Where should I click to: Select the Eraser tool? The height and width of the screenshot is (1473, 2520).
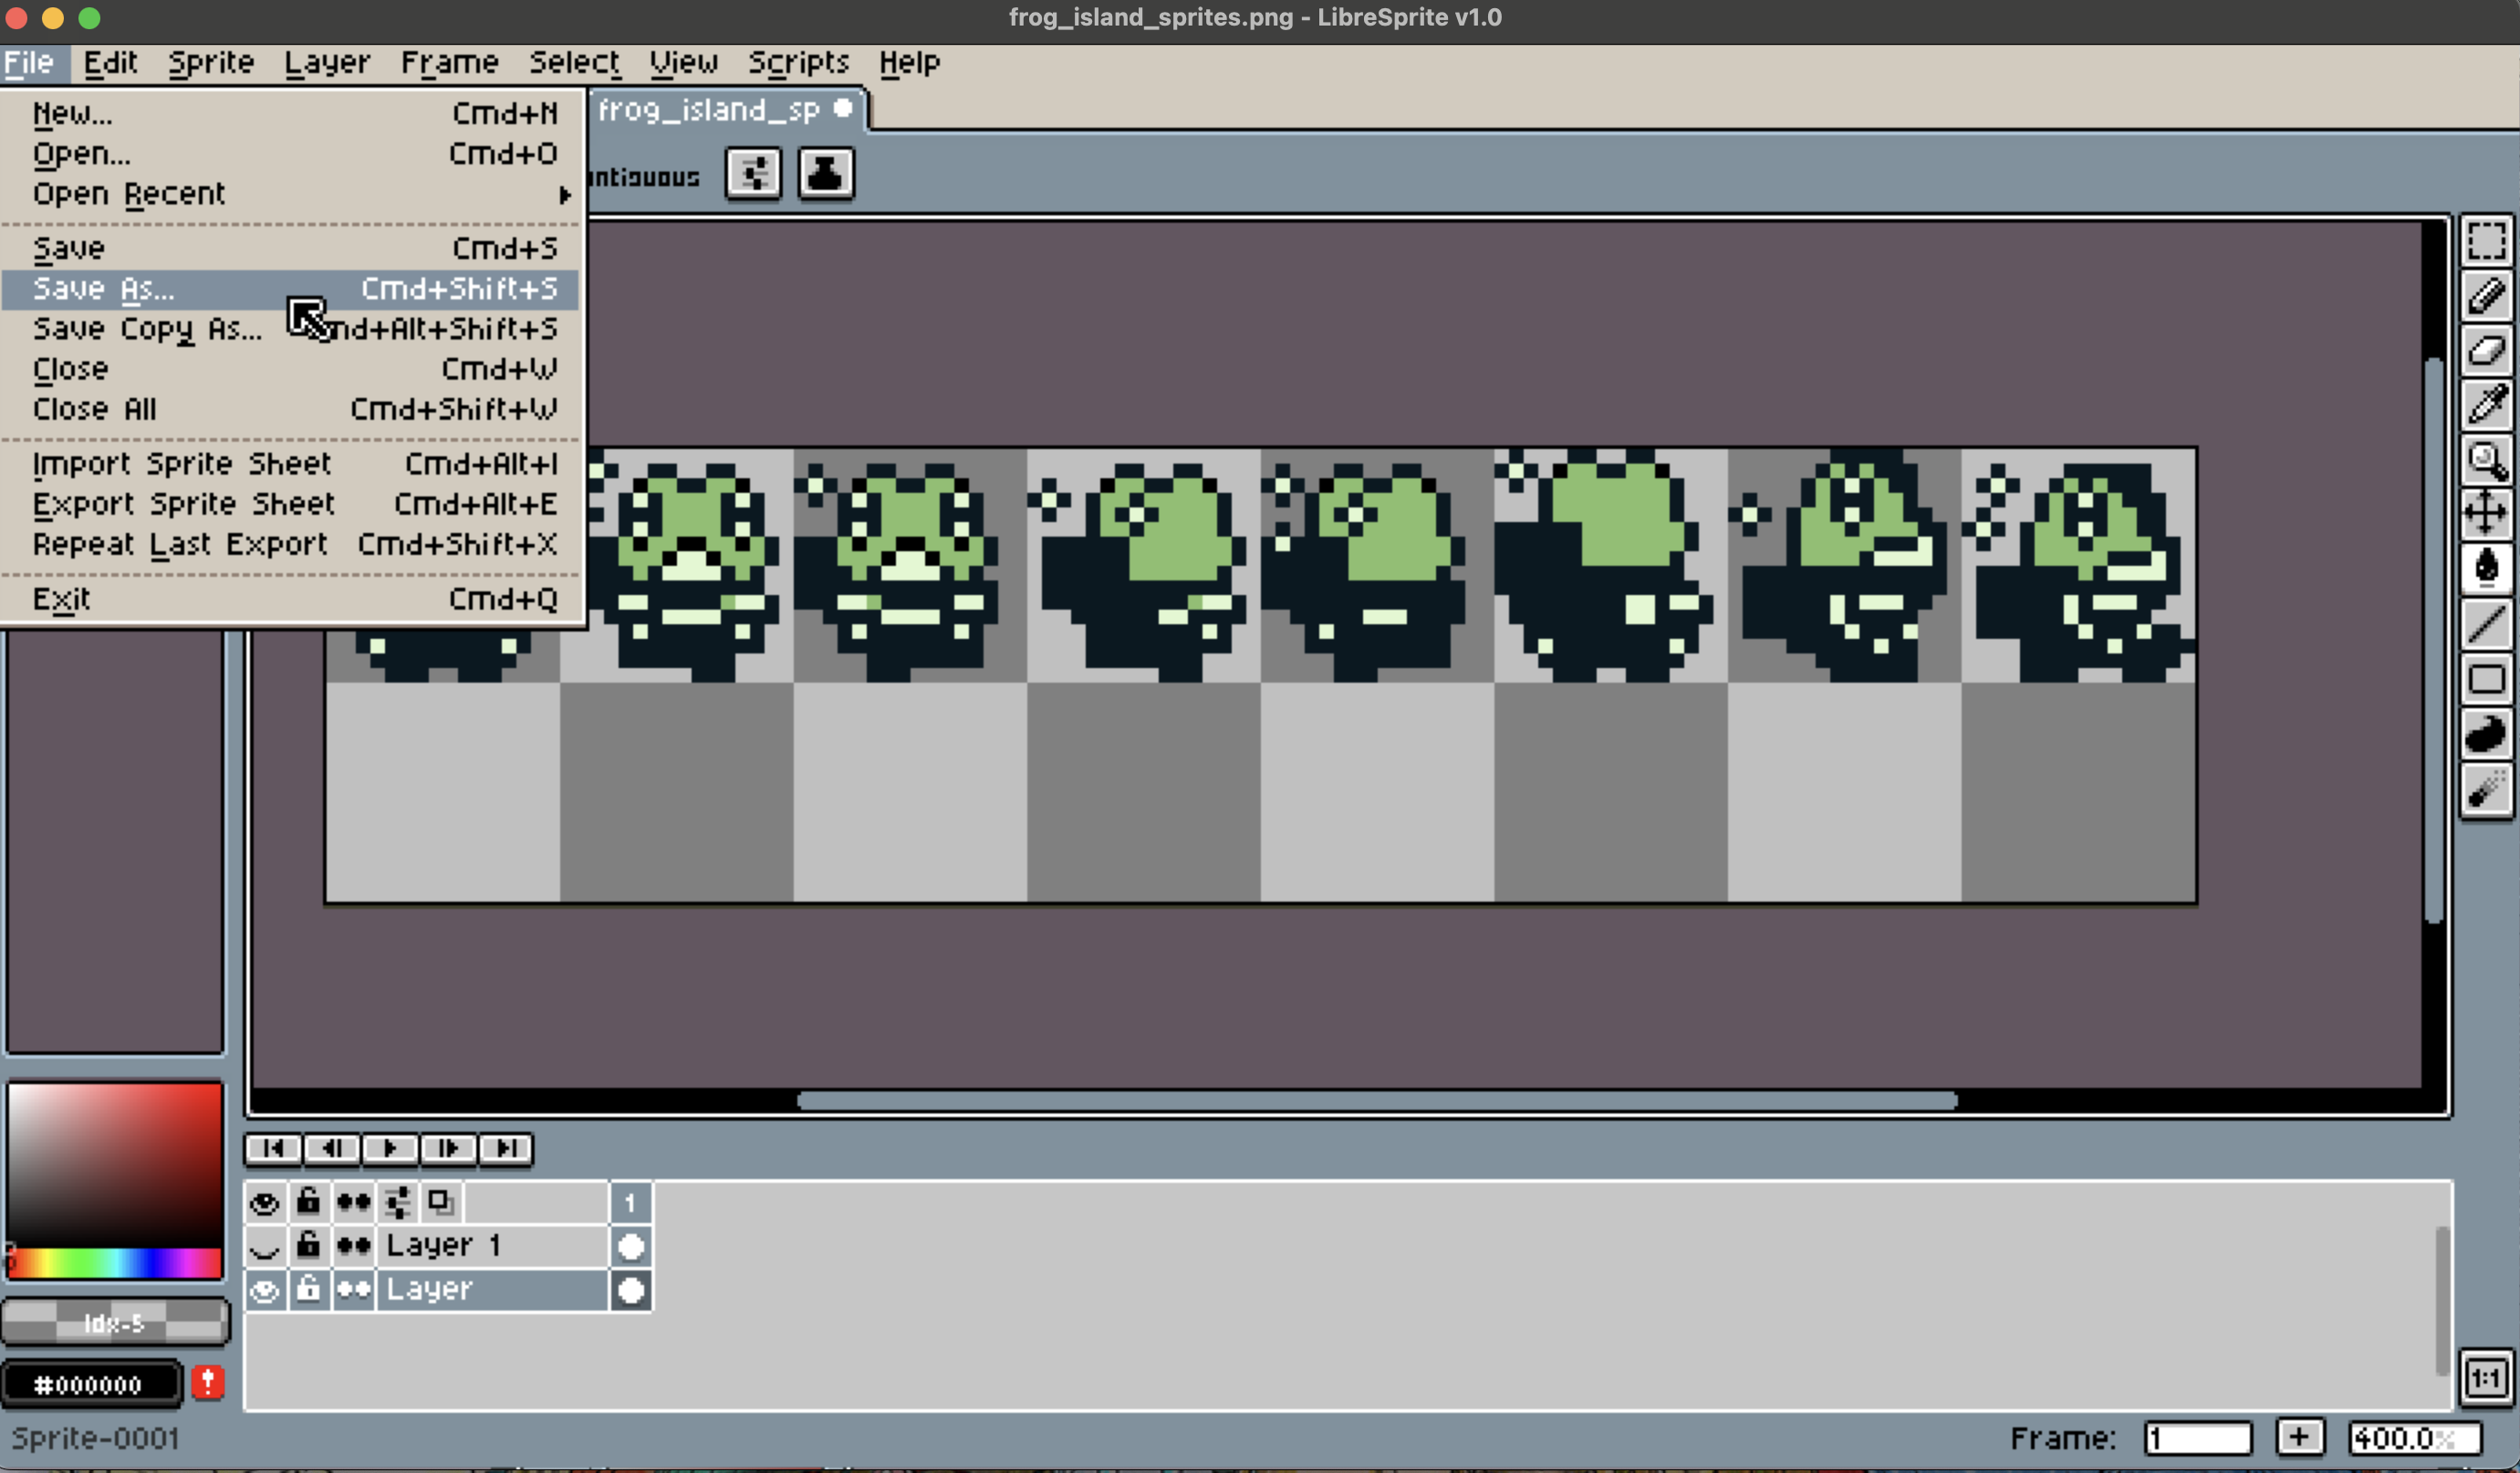[2486, 351]
